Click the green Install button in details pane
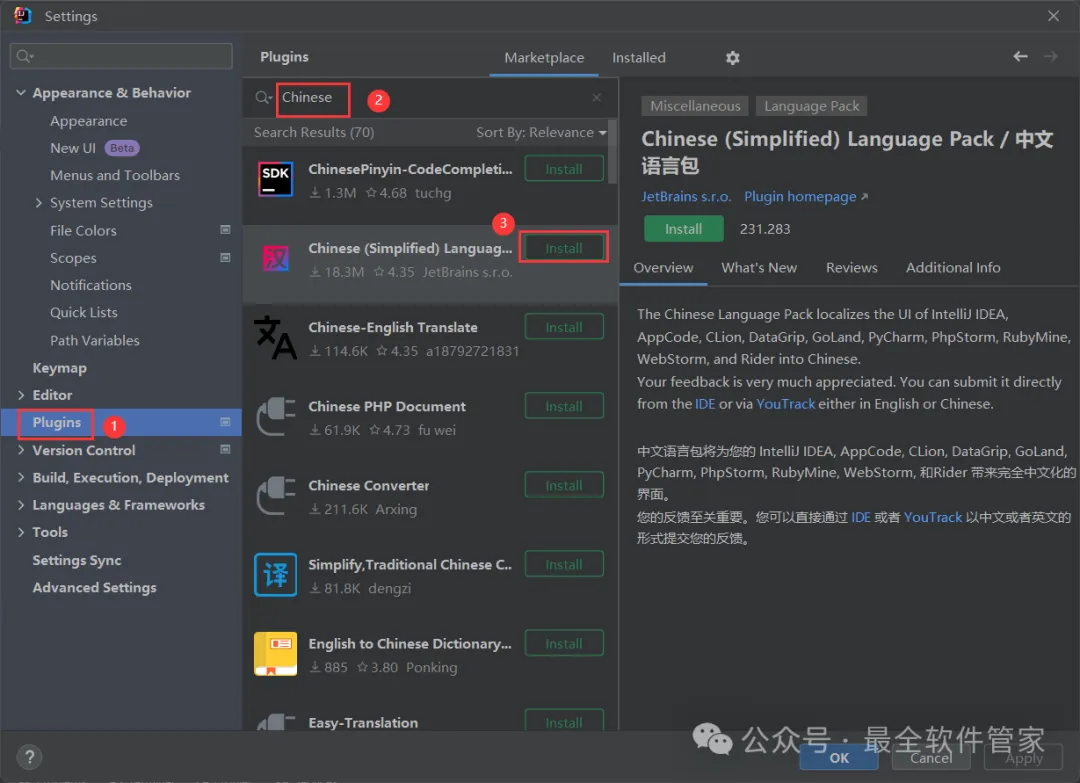This screenshot has height=783, width=1080. click(683, 229)
